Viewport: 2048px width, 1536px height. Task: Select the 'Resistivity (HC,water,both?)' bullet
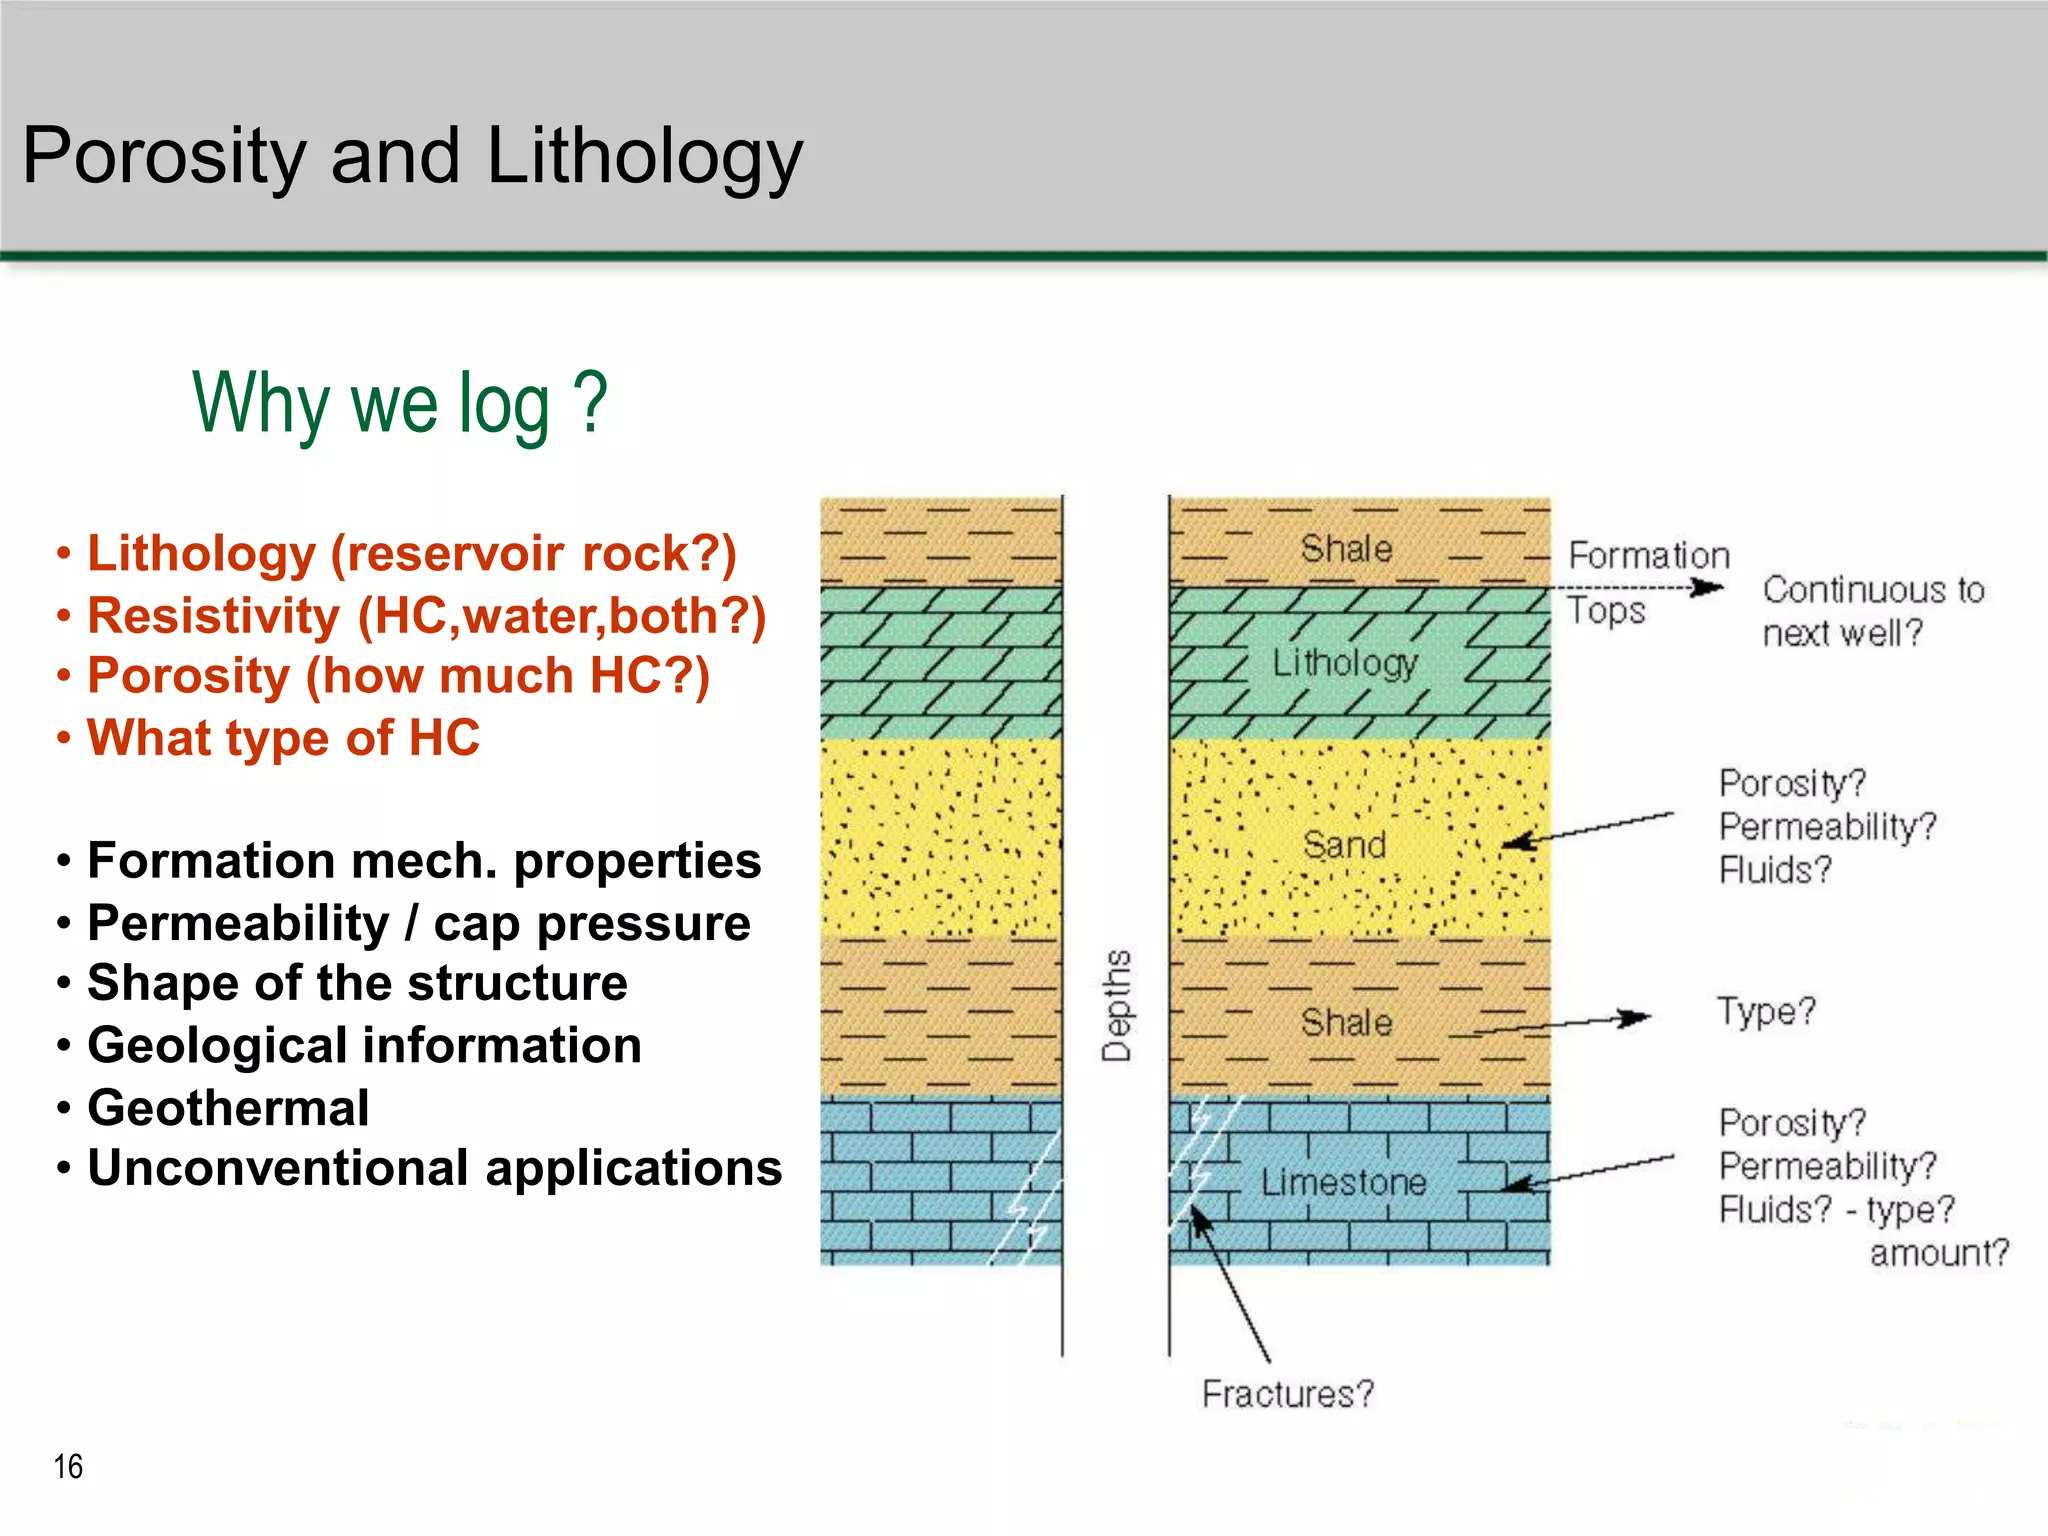(426, 615)
